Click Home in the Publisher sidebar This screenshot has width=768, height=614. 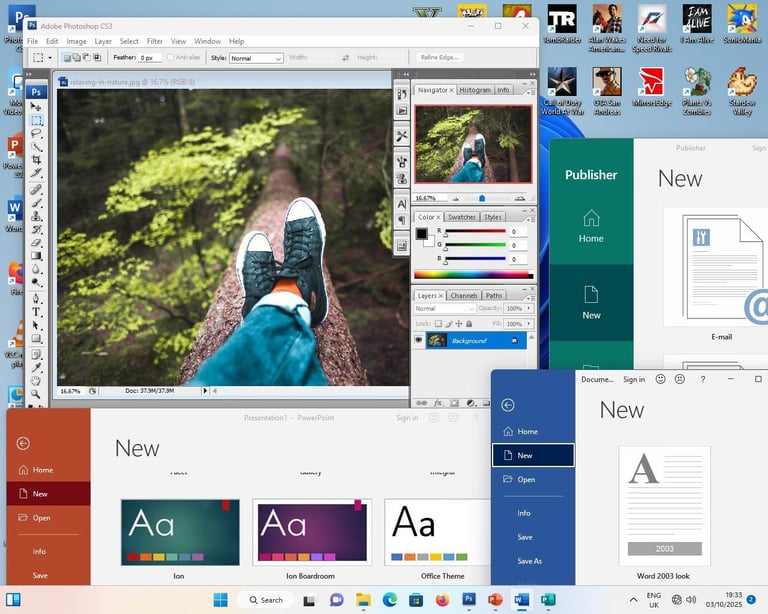[591, 227]
